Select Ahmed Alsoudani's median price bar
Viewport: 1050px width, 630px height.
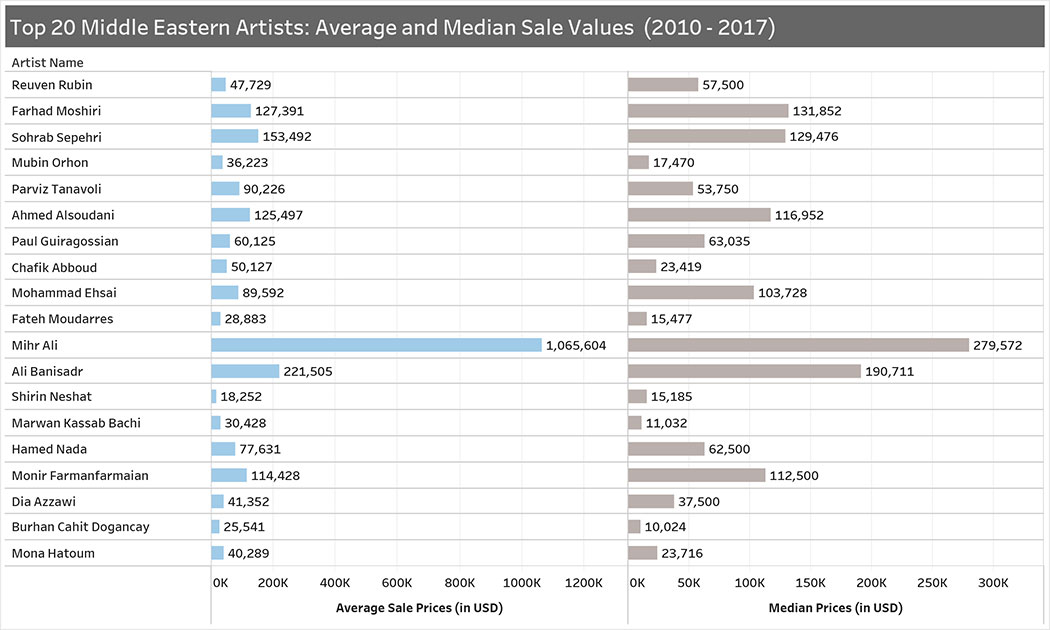699,215
